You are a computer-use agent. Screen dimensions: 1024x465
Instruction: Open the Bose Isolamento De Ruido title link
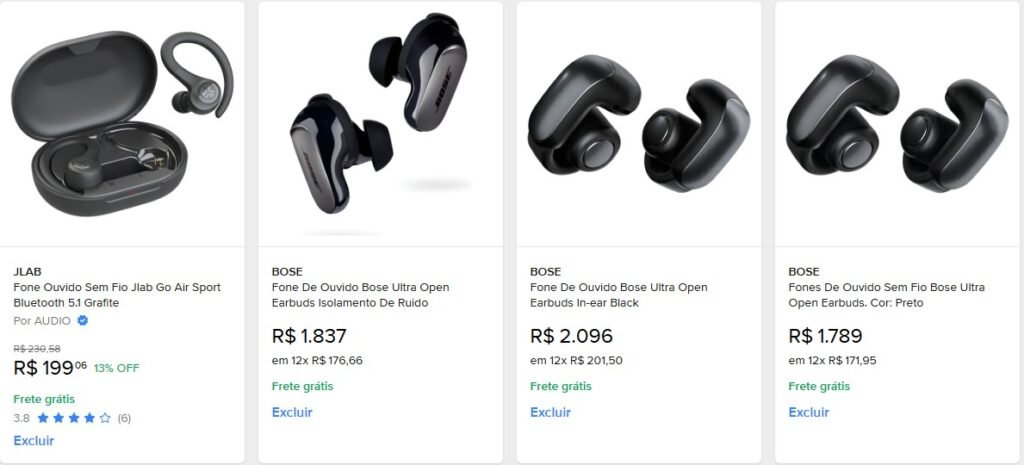point(360,295)
